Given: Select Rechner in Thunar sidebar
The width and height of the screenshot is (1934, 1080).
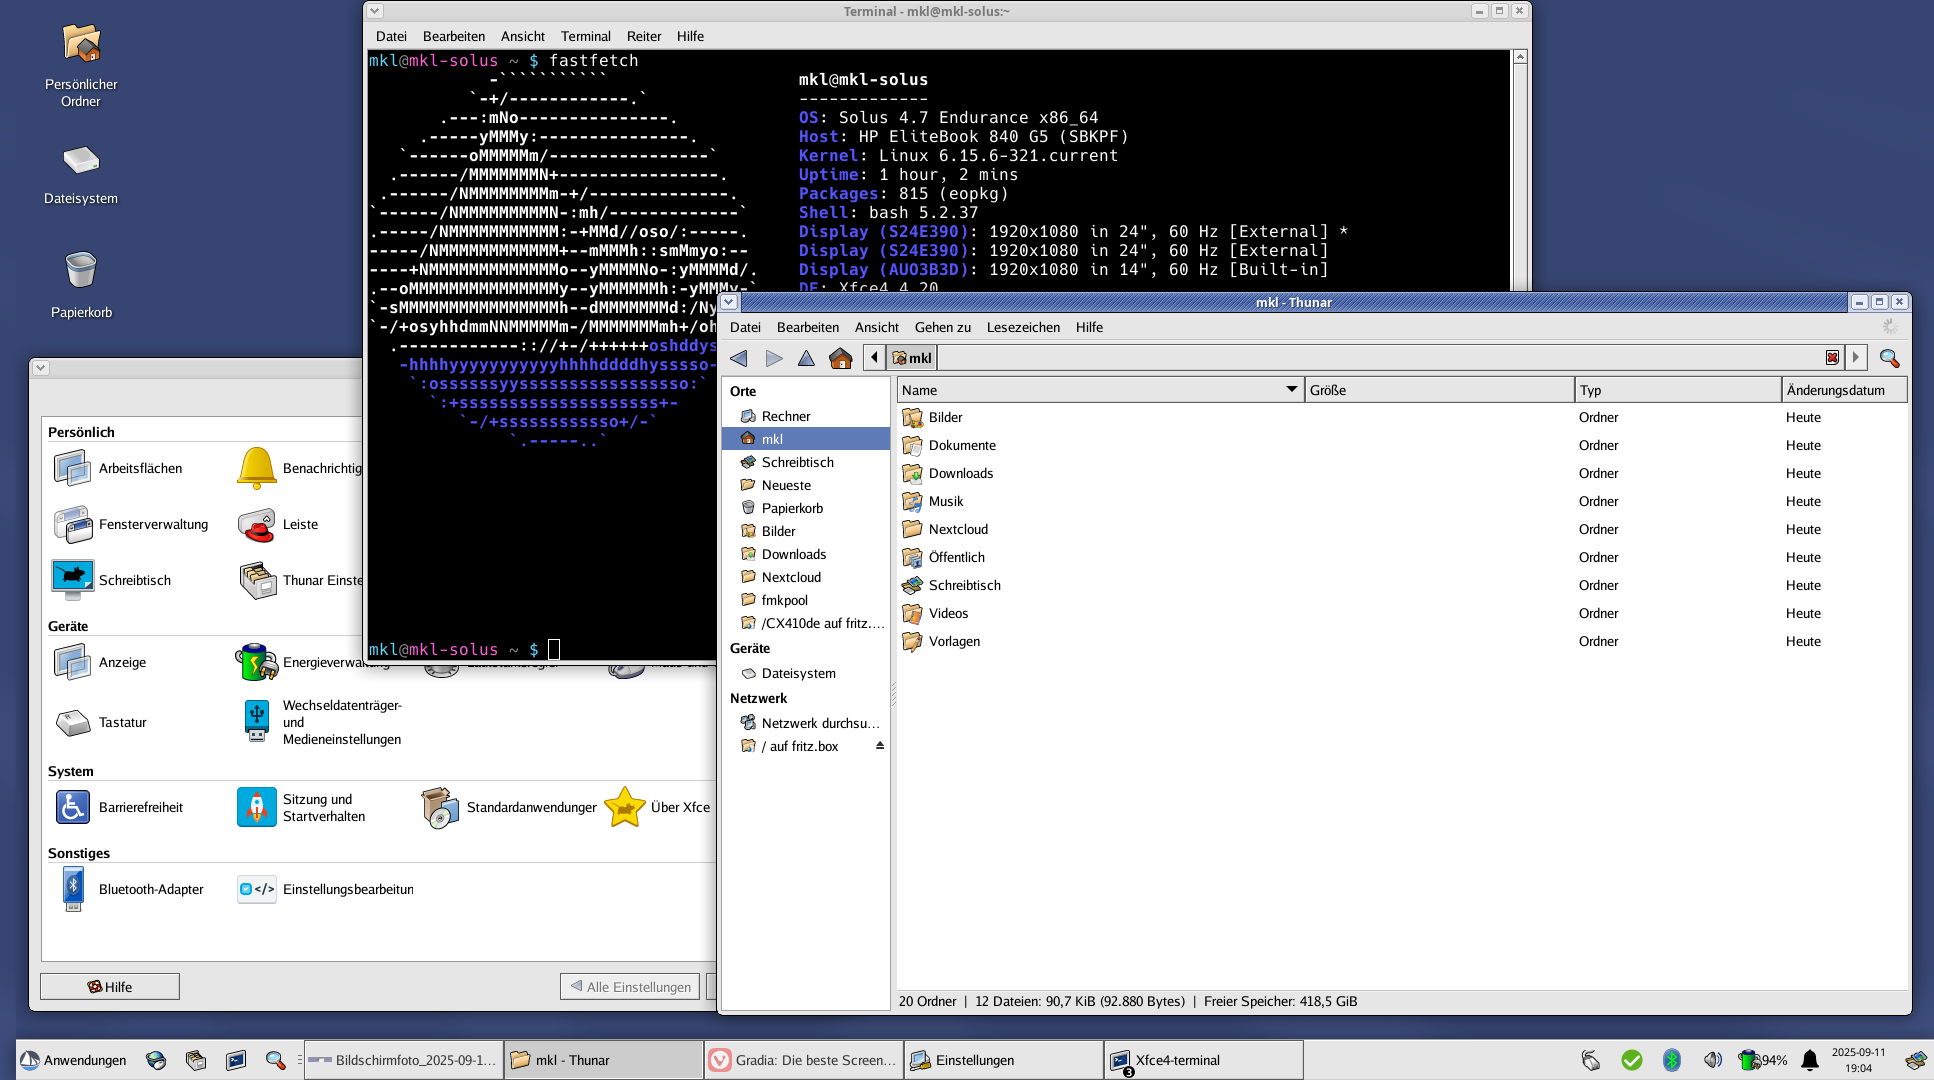Looking at the screenshot, I should click(806, 416).
